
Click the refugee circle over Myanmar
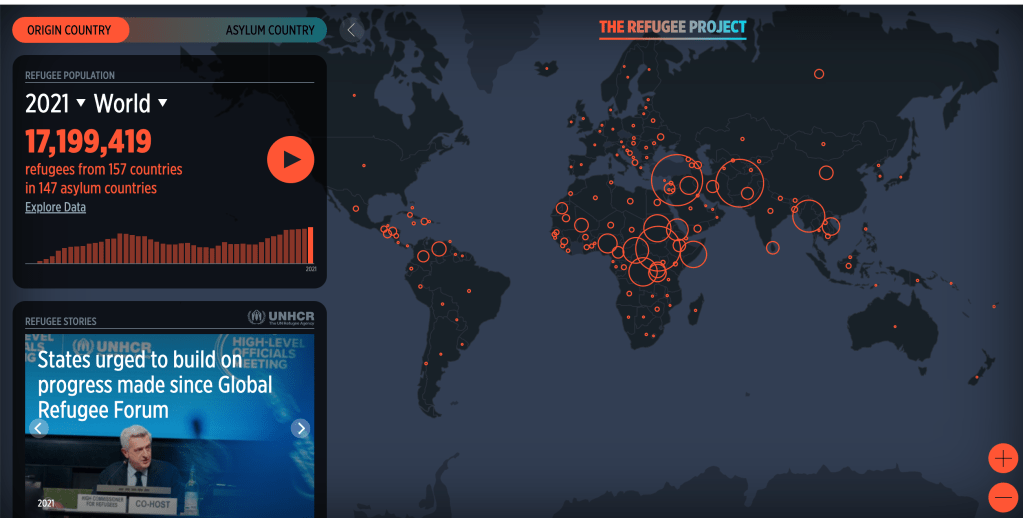click(808, 215)
